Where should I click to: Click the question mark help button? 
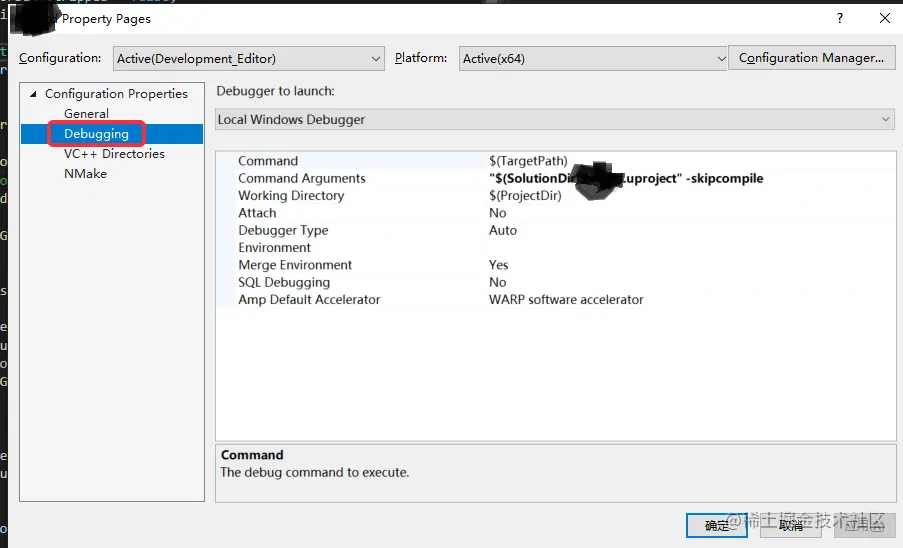840,18
